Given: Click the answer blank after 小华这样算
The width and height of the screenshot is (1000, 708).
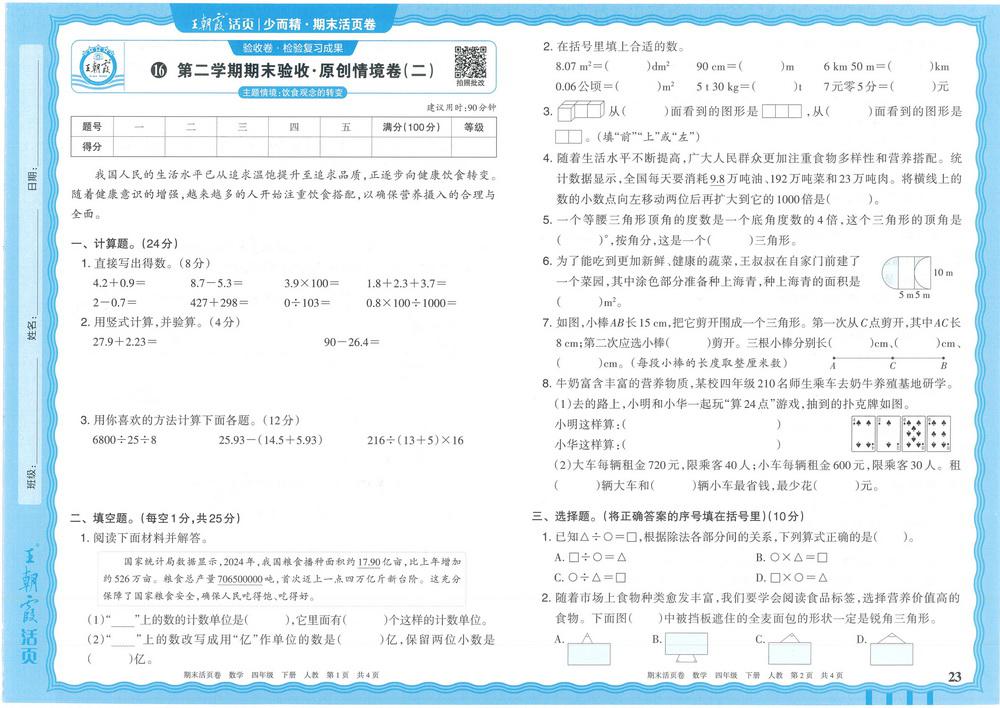Looking at the screenshot, I should click(x=701, y=445).
